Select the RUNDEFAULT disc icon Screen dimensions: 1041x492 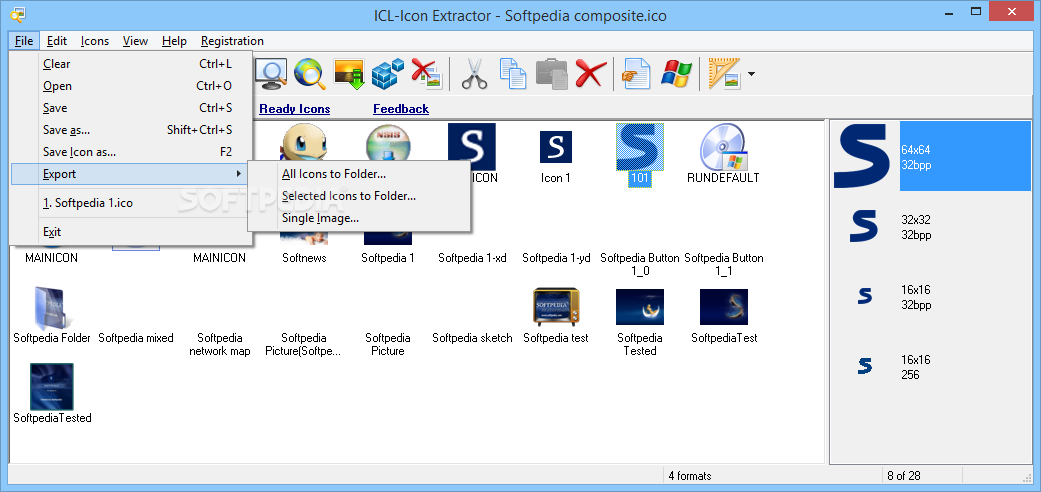click(723, 146)
